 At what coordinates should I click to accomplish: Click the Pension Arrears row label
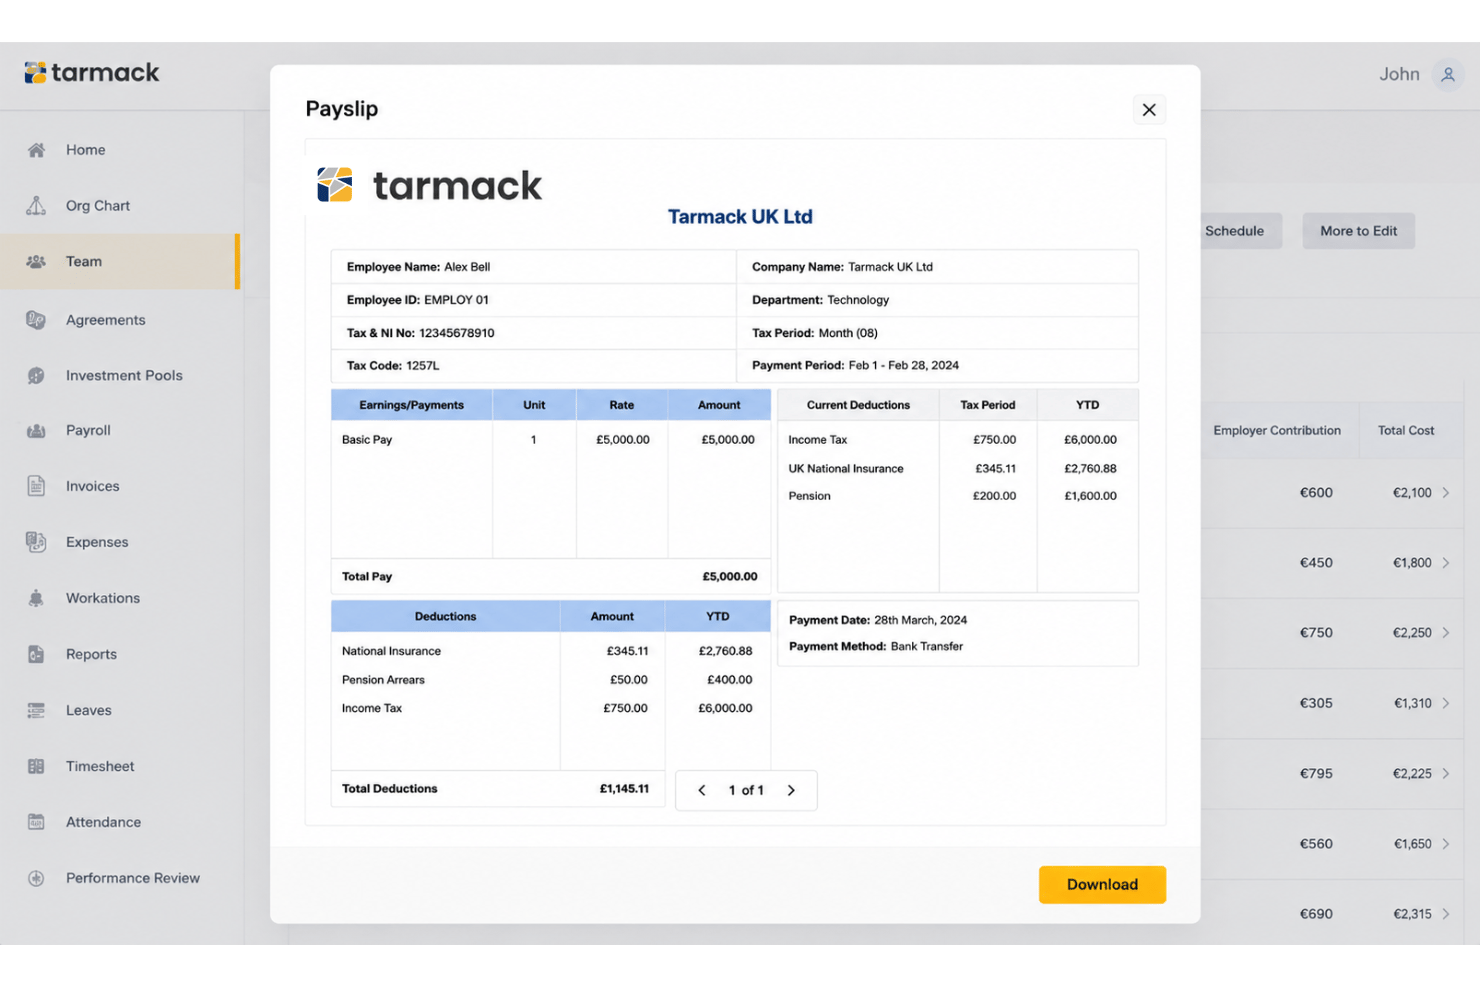point(383,680)
